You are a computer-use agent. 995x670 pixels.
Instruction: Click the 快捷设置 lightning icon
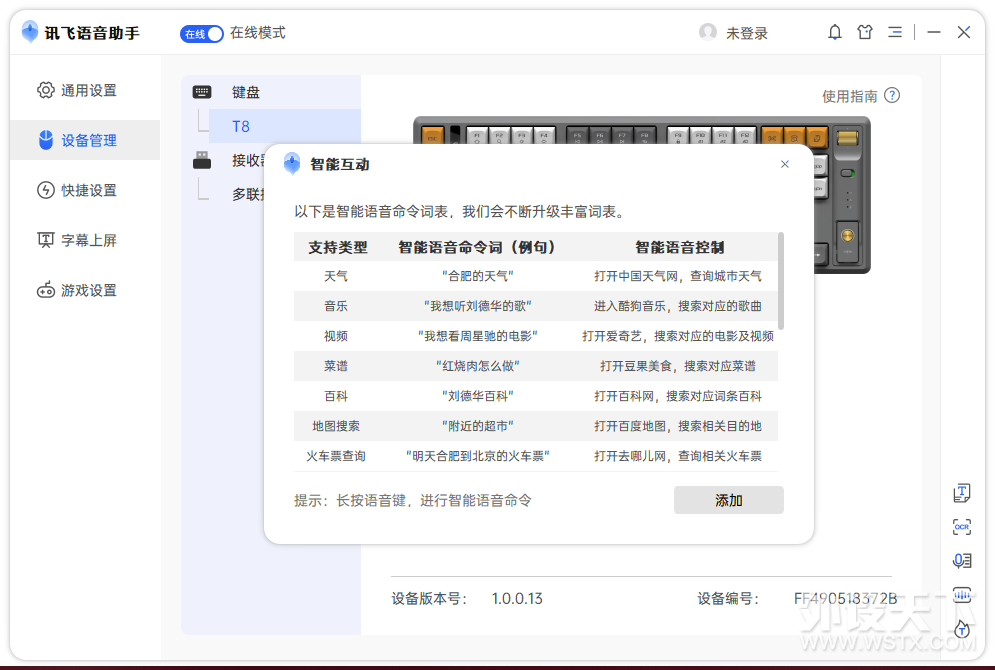tap(46, 190)
